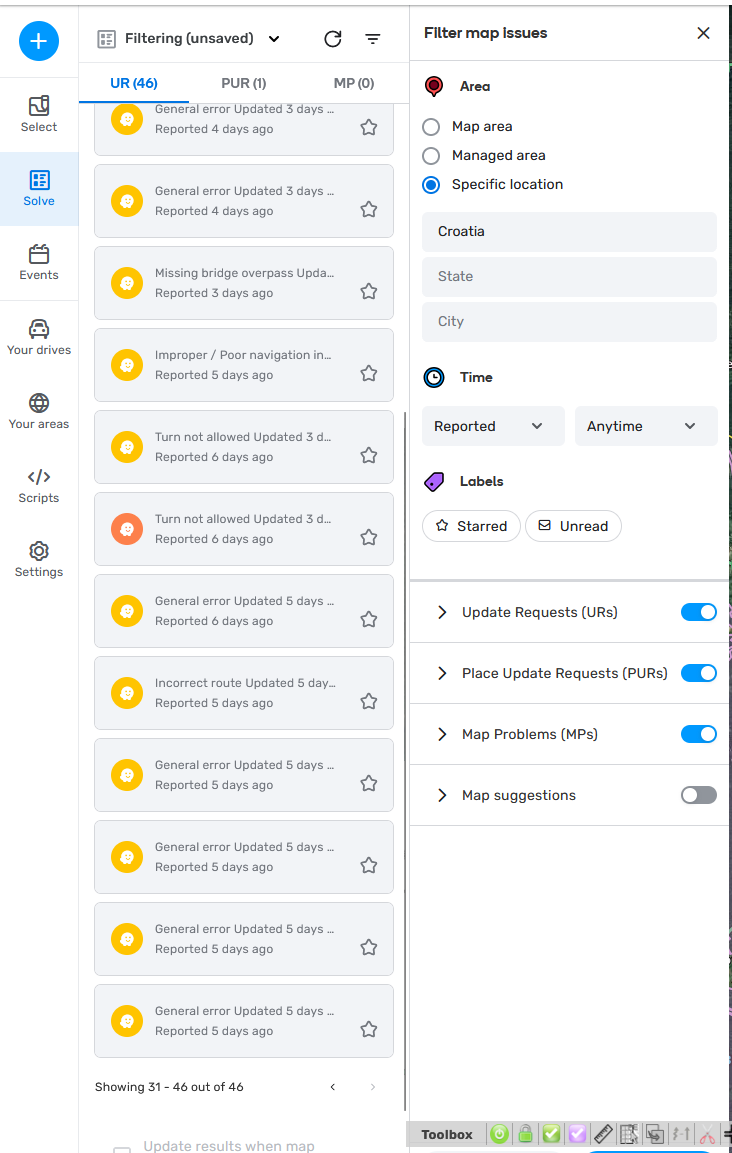732x1153 pixels.
Task: Click the refresh results icon
Action: [x=333, y=39]
